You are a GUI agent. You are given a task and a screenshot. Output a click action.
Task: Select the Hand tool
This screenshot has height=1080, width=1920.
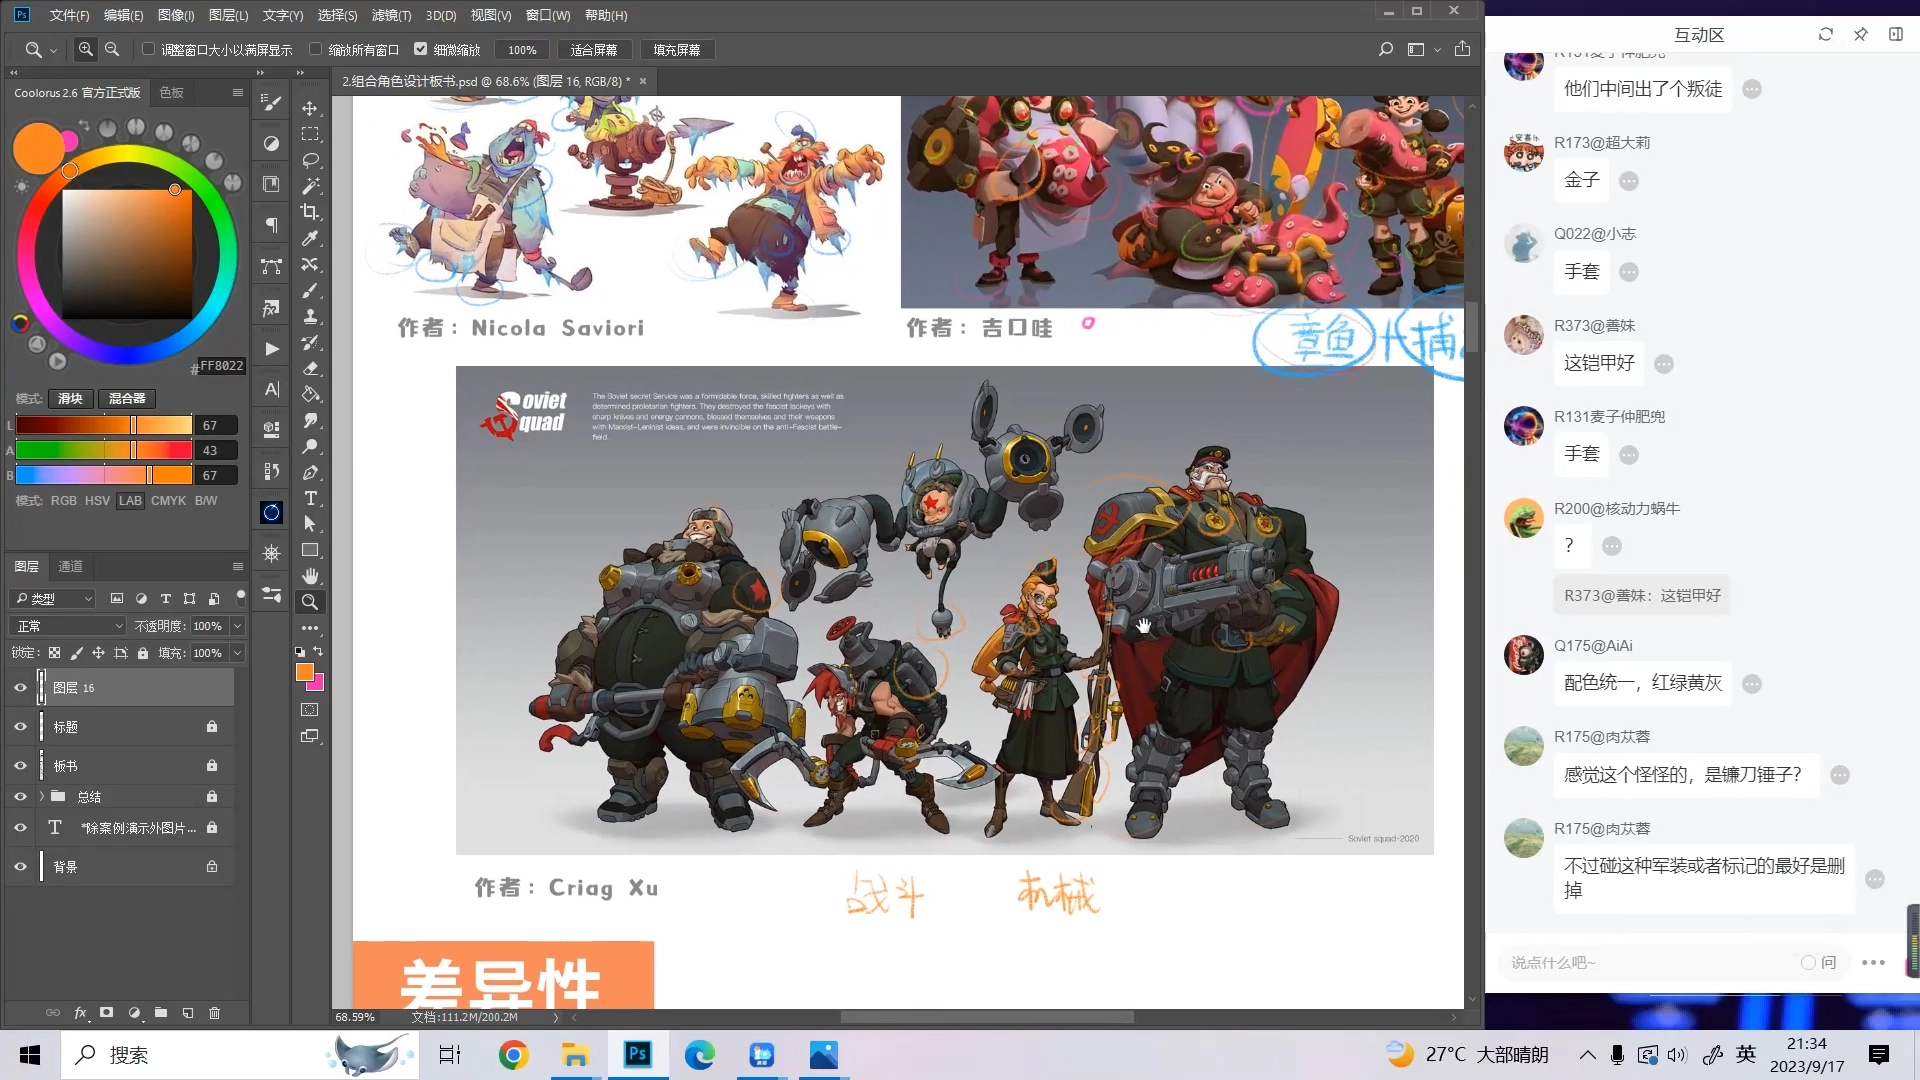310,576
